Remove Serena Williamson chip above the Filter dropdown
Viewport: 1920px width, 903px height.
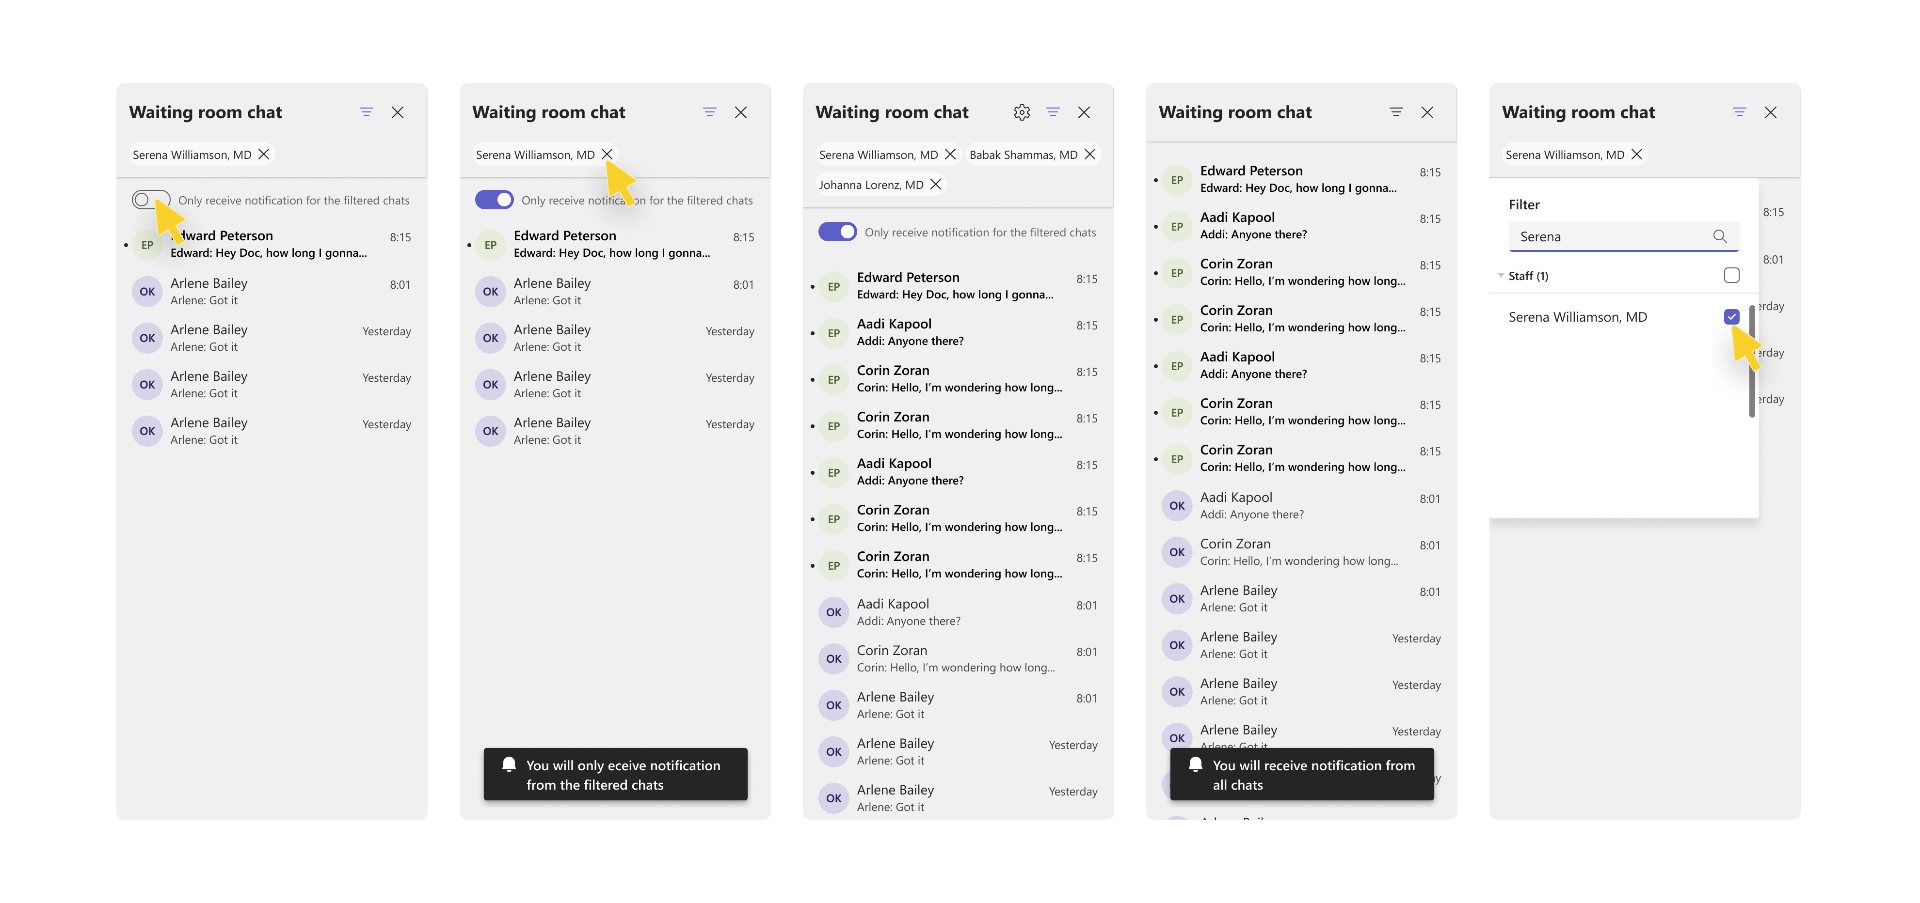tap(1637, 154)
